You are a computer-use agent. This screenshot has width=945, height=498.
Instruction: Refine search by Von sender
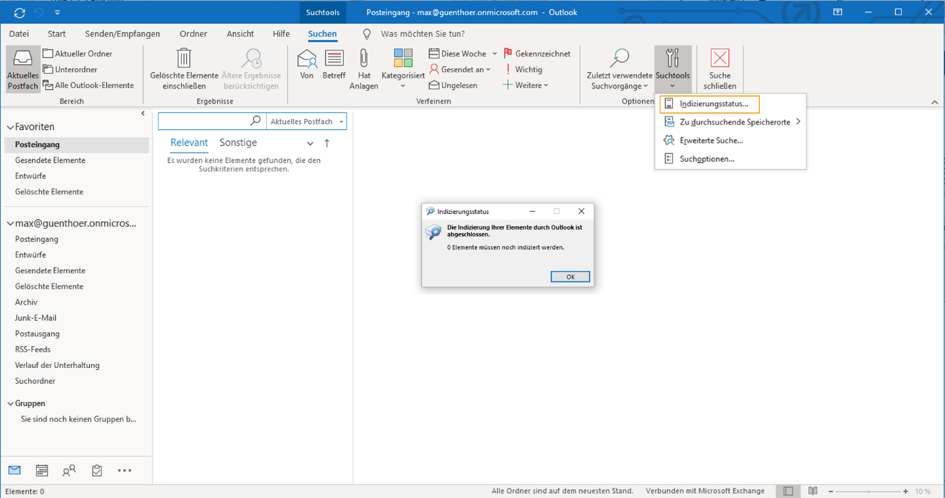tap(307, 65)
